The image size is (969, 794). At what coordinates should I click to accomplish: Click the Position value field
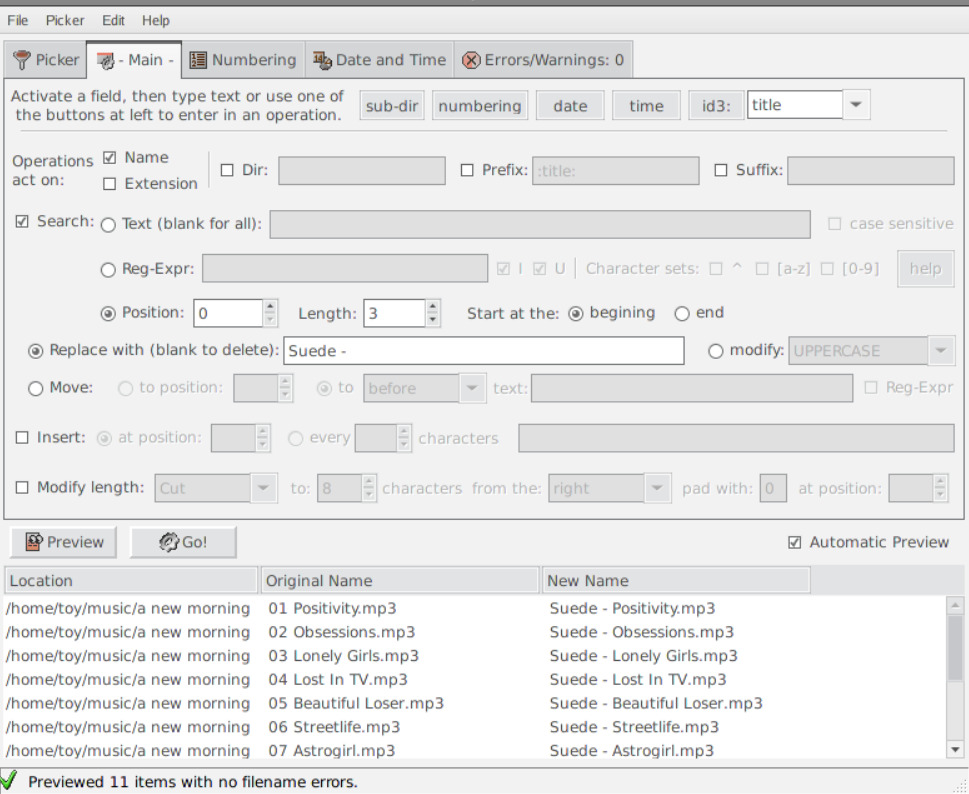[x=228, y=313]
